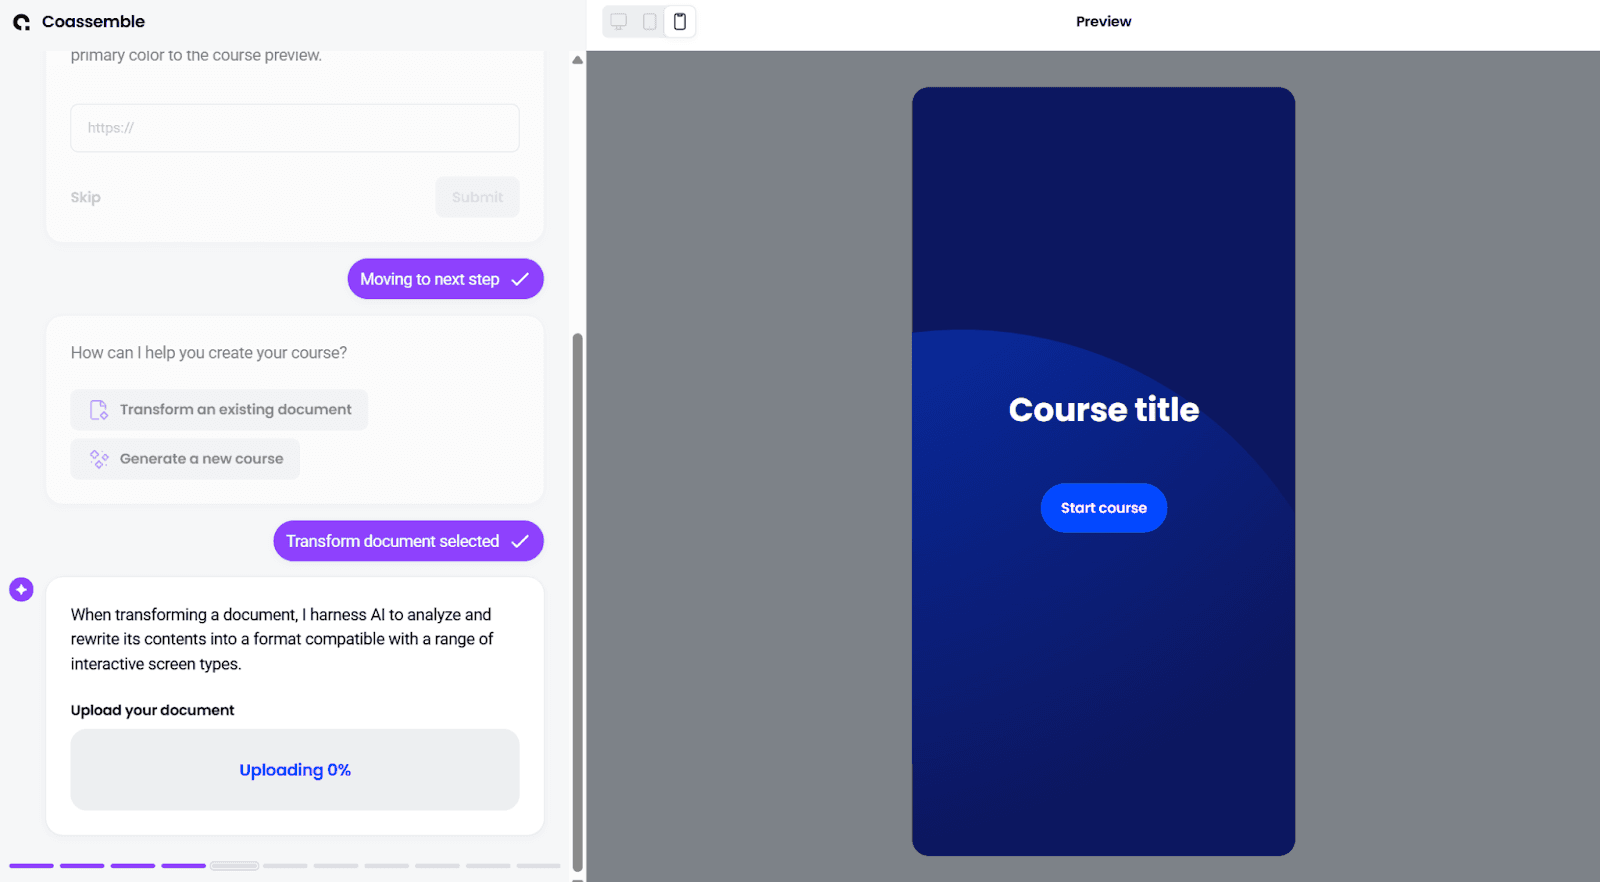
Task: Click the document icon beside Transform an existing document
Action: click(x=99, y=410)
